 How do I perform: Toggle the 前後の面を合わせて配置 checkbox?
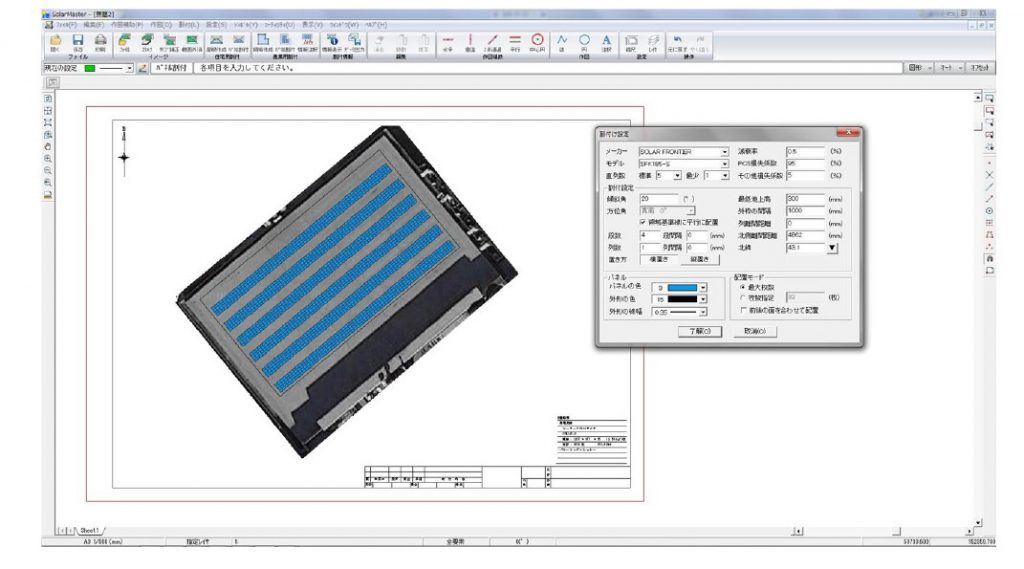pos(743,310)
